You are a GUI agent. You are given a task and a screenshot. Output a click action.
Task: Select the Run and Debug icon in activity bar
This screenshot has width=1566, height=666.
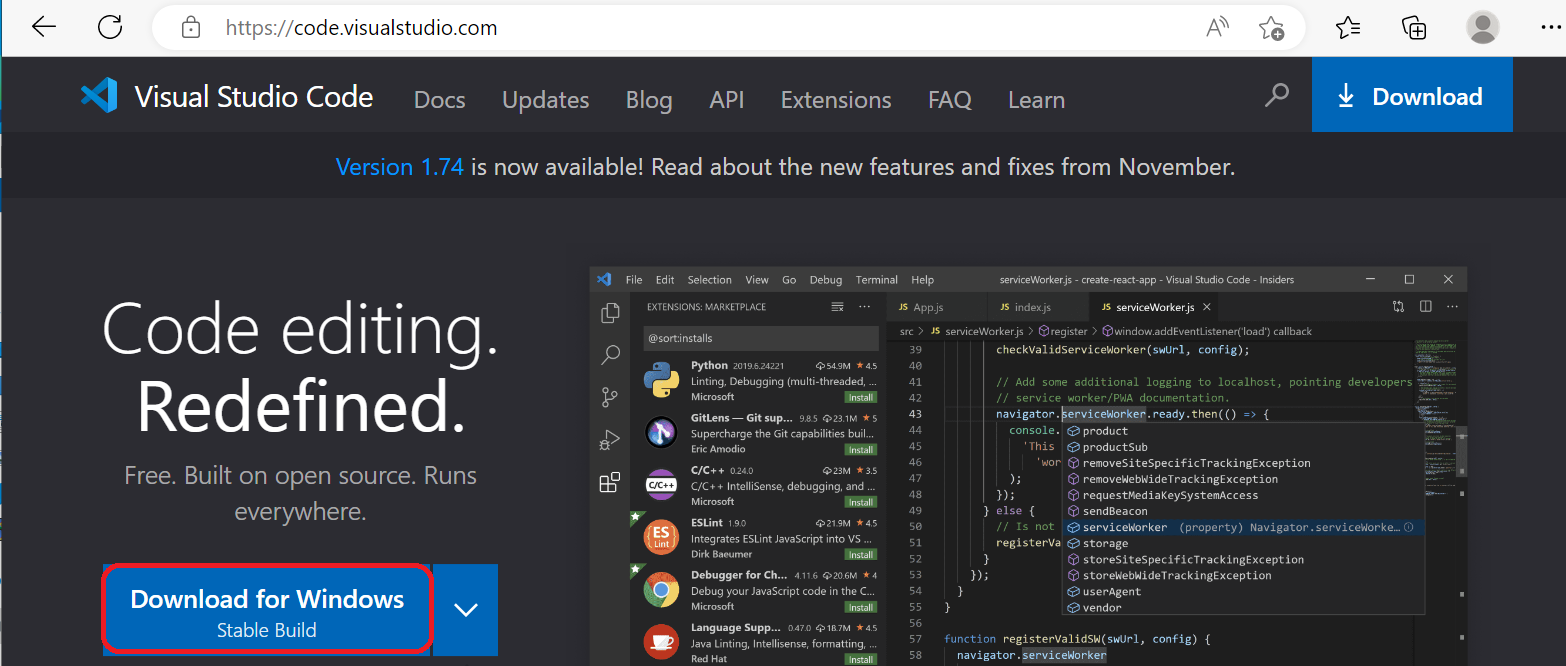click(x=609, y=440)
